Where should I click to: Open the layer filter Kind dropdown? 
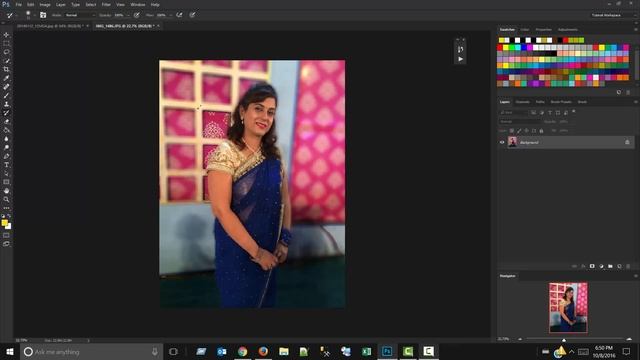pos(513,112)
